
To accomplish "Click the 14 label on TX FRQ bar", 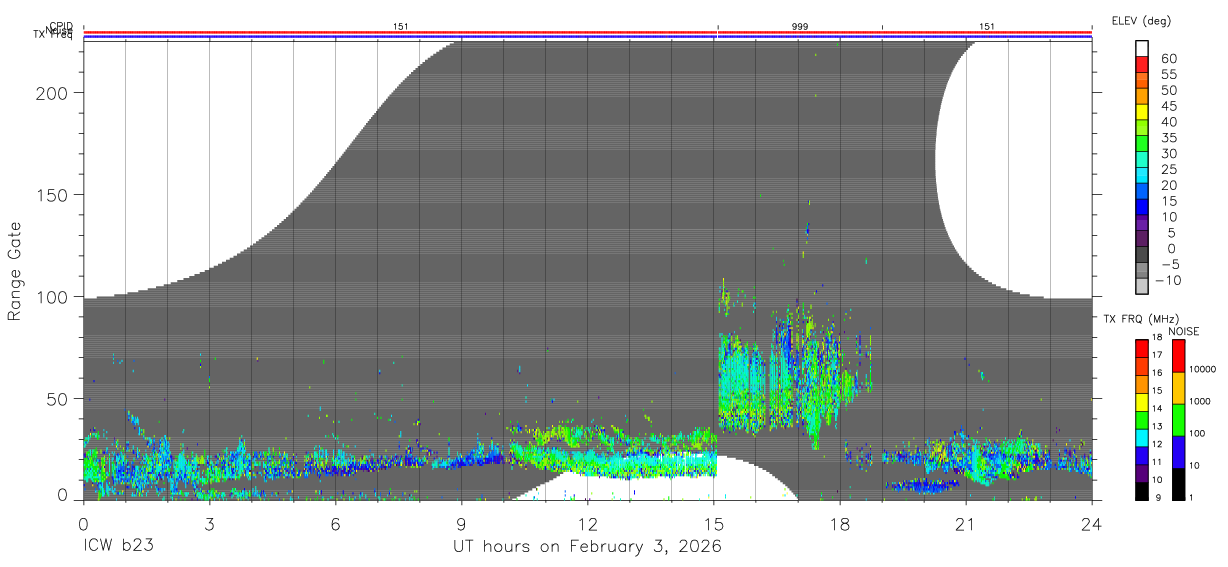I will pyautogui.click(x=1157, y=408).
